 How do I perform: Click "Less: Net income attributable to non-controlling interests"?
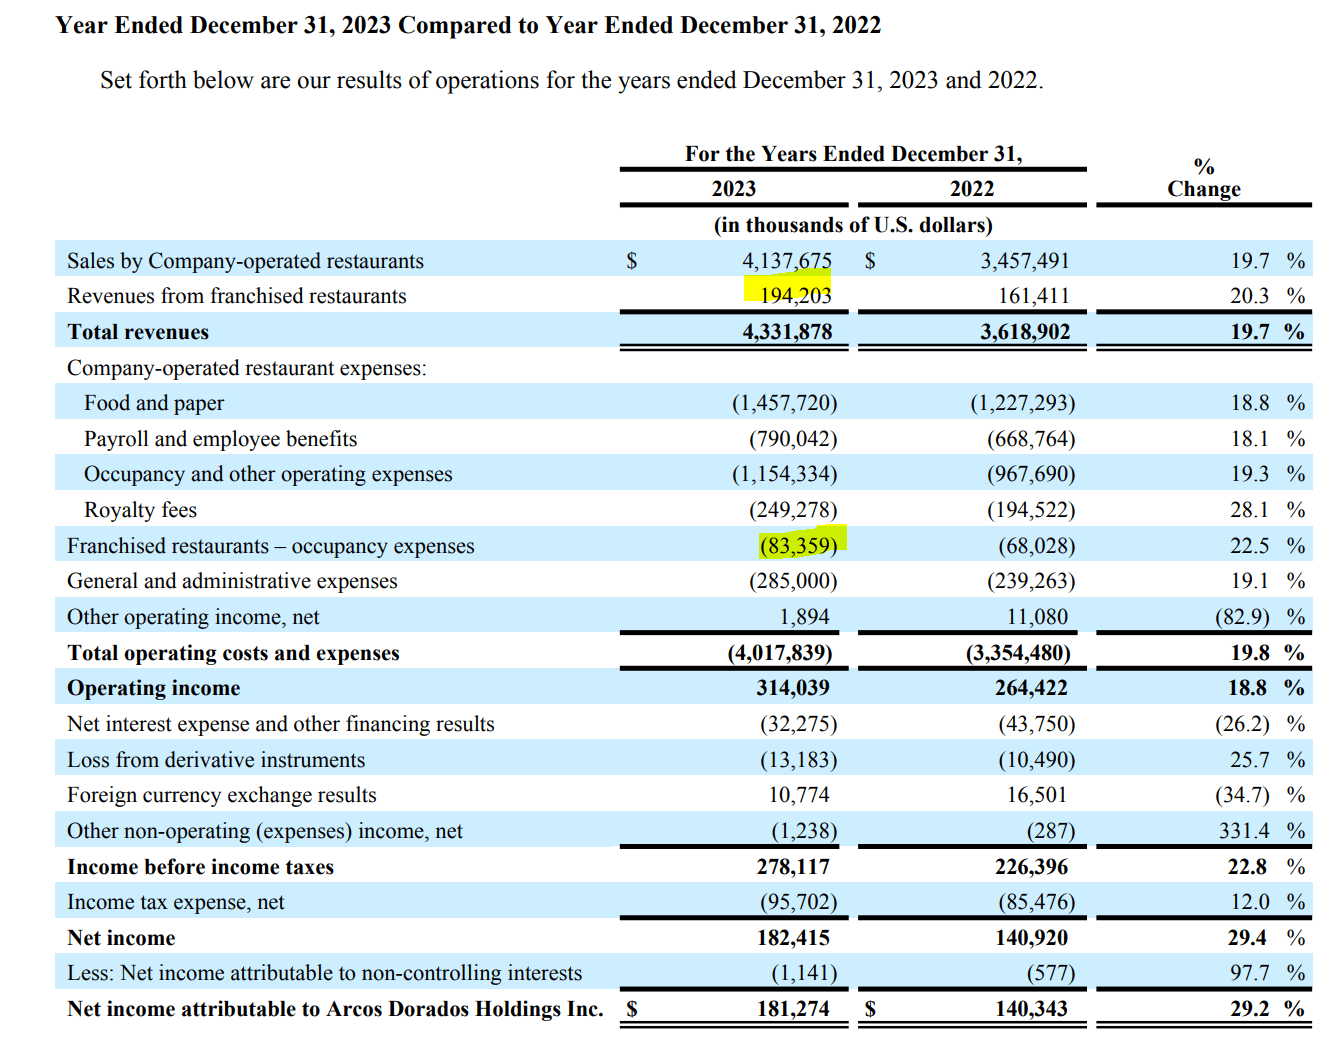(325, 973)
